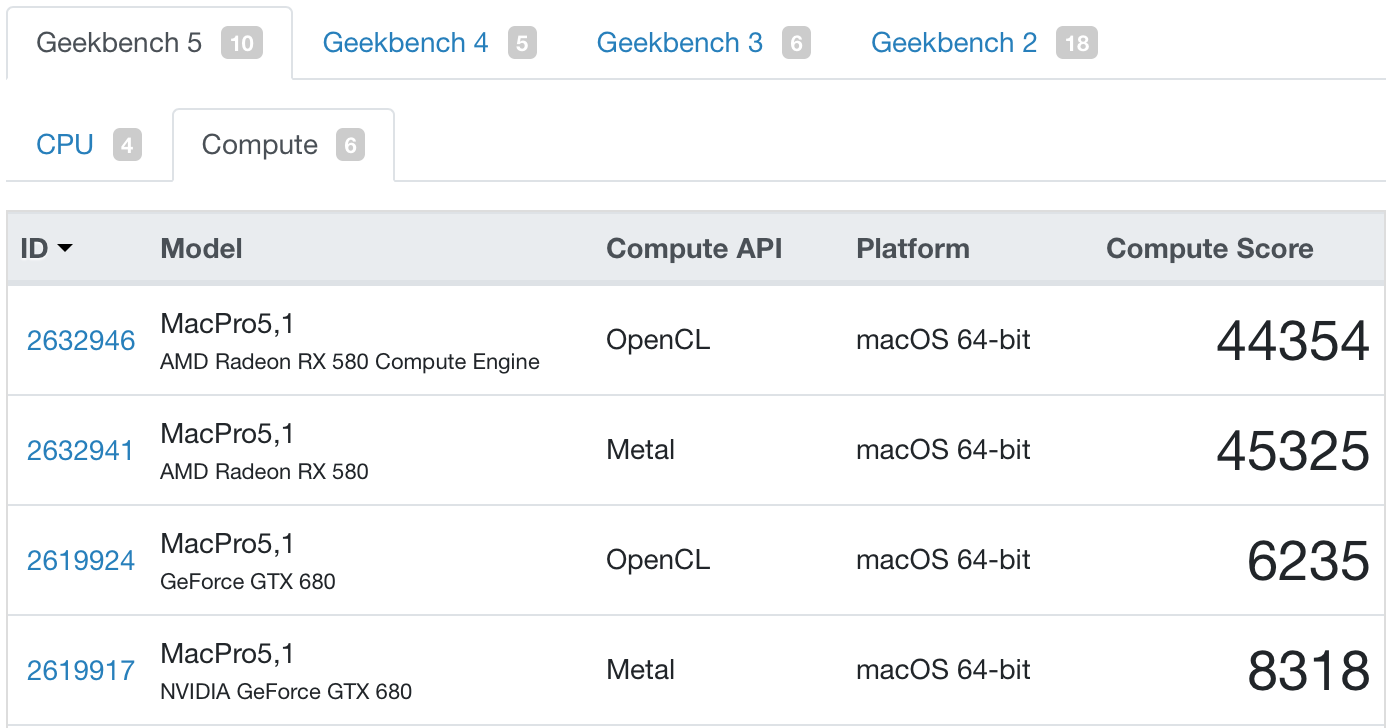Screen dimensions: 1386x728
Task: Click MacPro5,1 in the 2619917 row
Action: 227,654
